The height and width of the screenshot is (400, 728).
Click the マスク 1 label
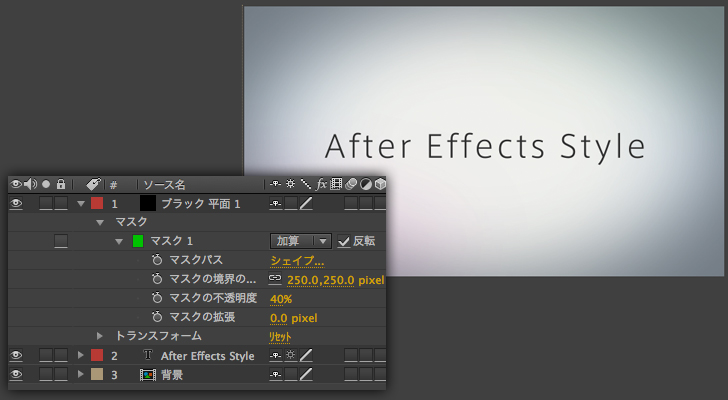coord(171,241)
